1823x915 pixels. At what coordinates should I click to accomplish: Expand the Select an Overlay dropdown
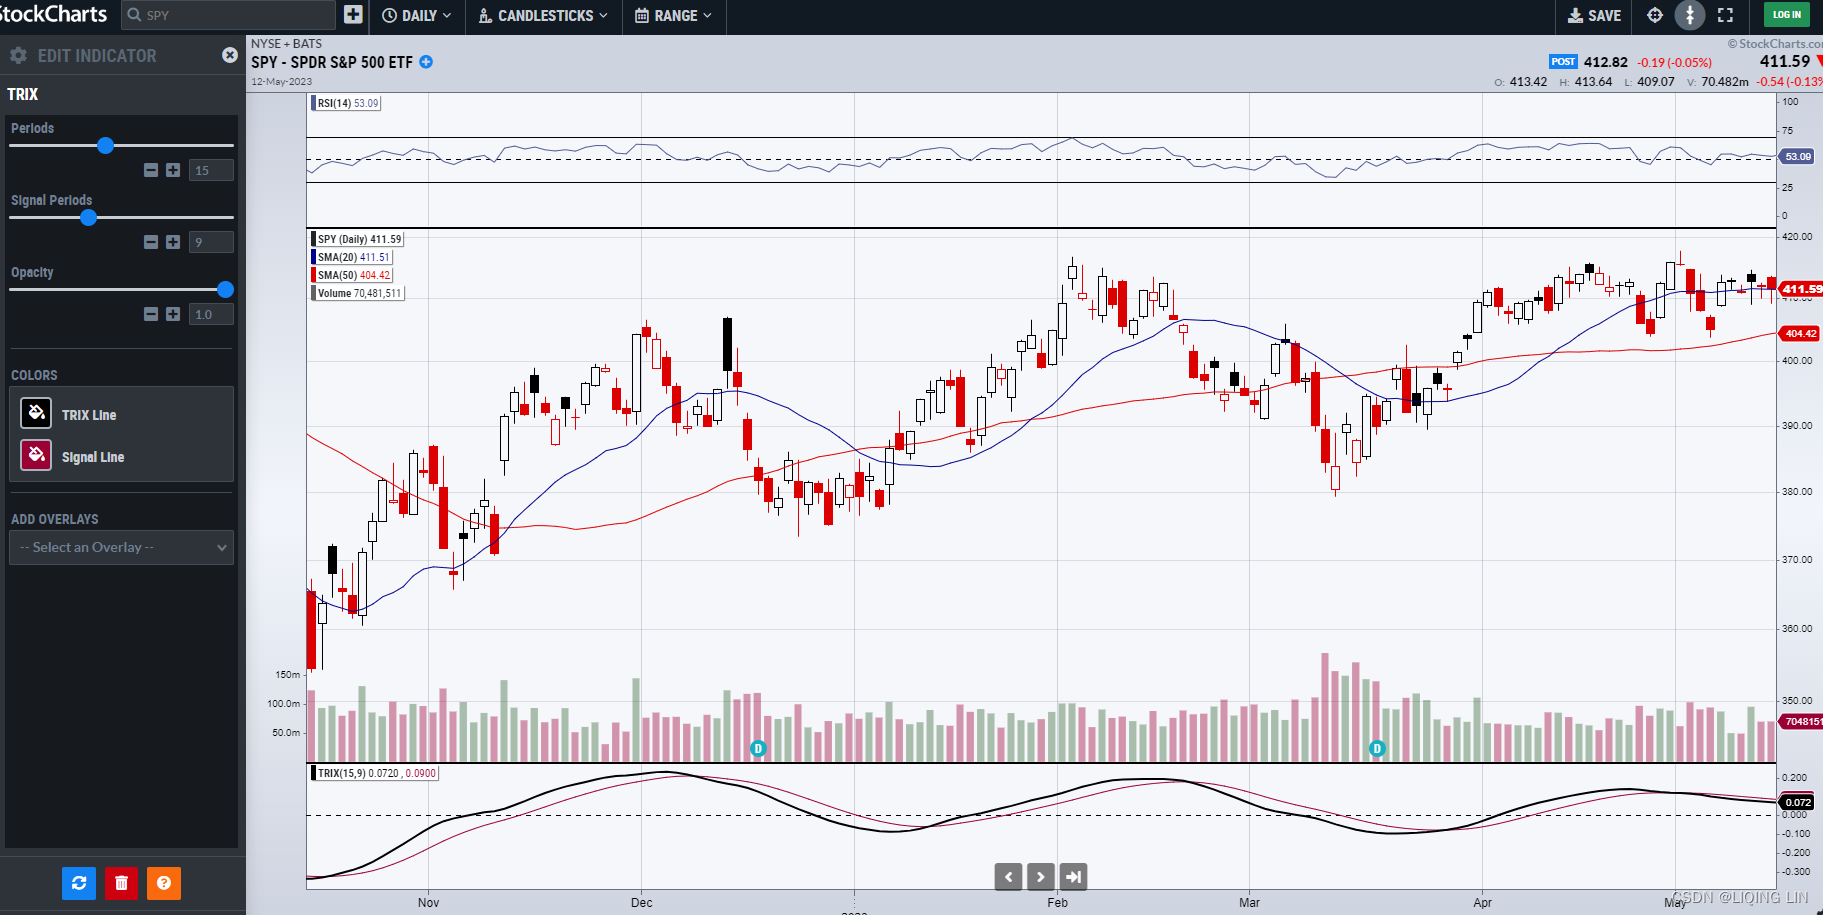(121, 547)
